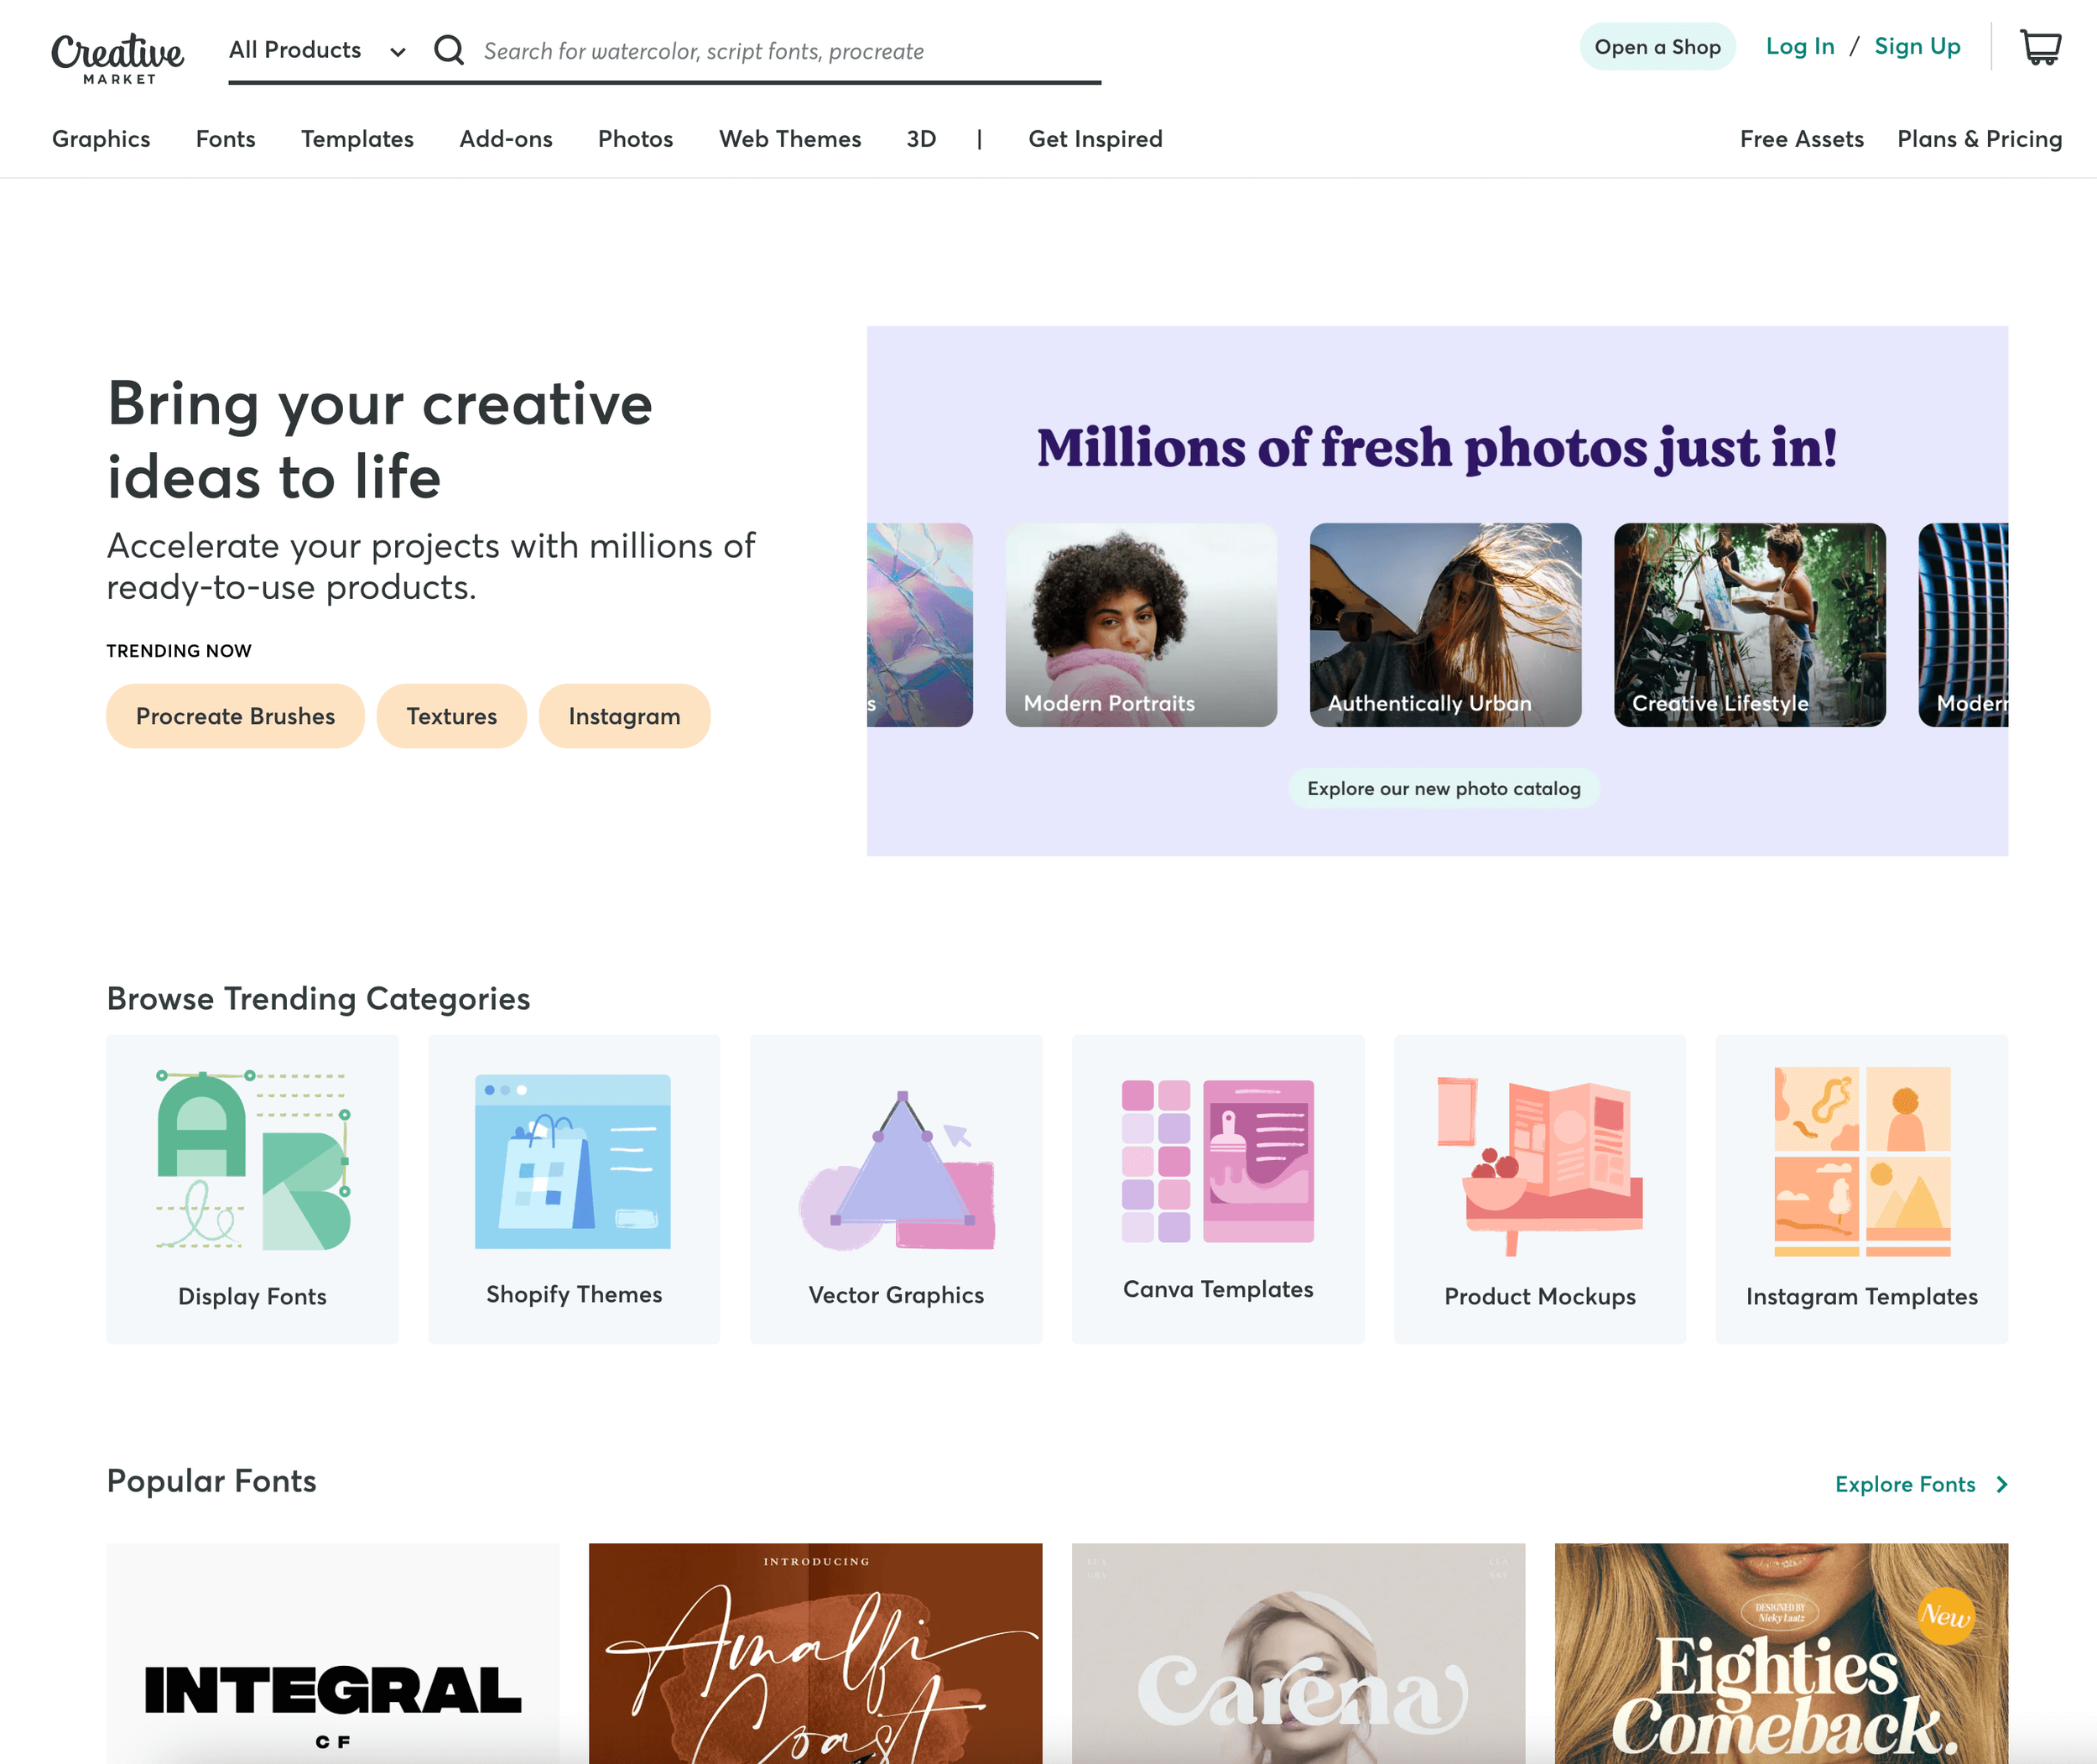Expand the All Products dropdown
The image size is (2097, 1764).
317,50
